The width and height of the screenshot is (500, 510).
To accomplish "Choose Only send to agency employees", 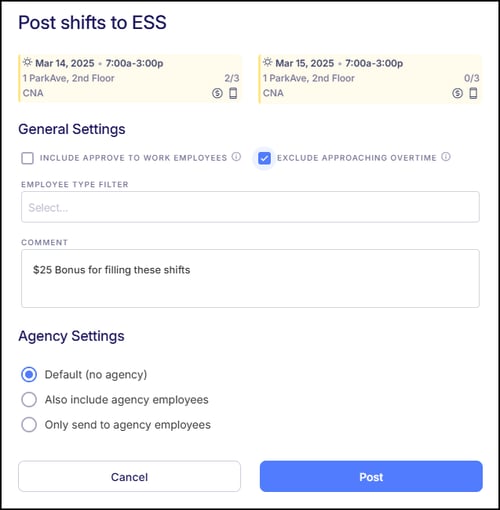I will tap(29, 424).
